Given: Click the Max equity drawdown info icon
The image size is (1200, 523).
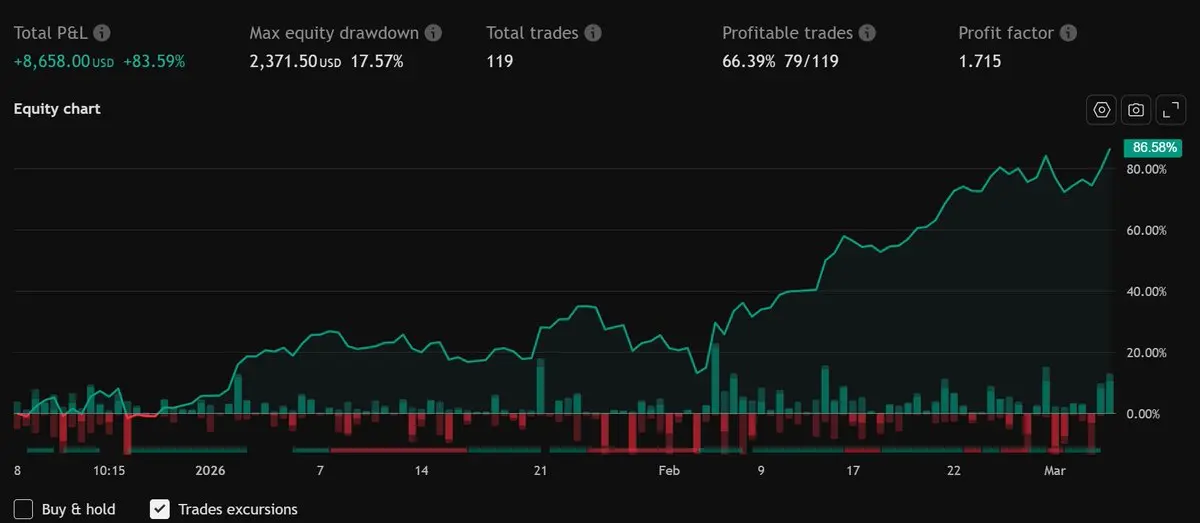Looking at the screenshot, I should pyautogui.click(x=433, y=33).
